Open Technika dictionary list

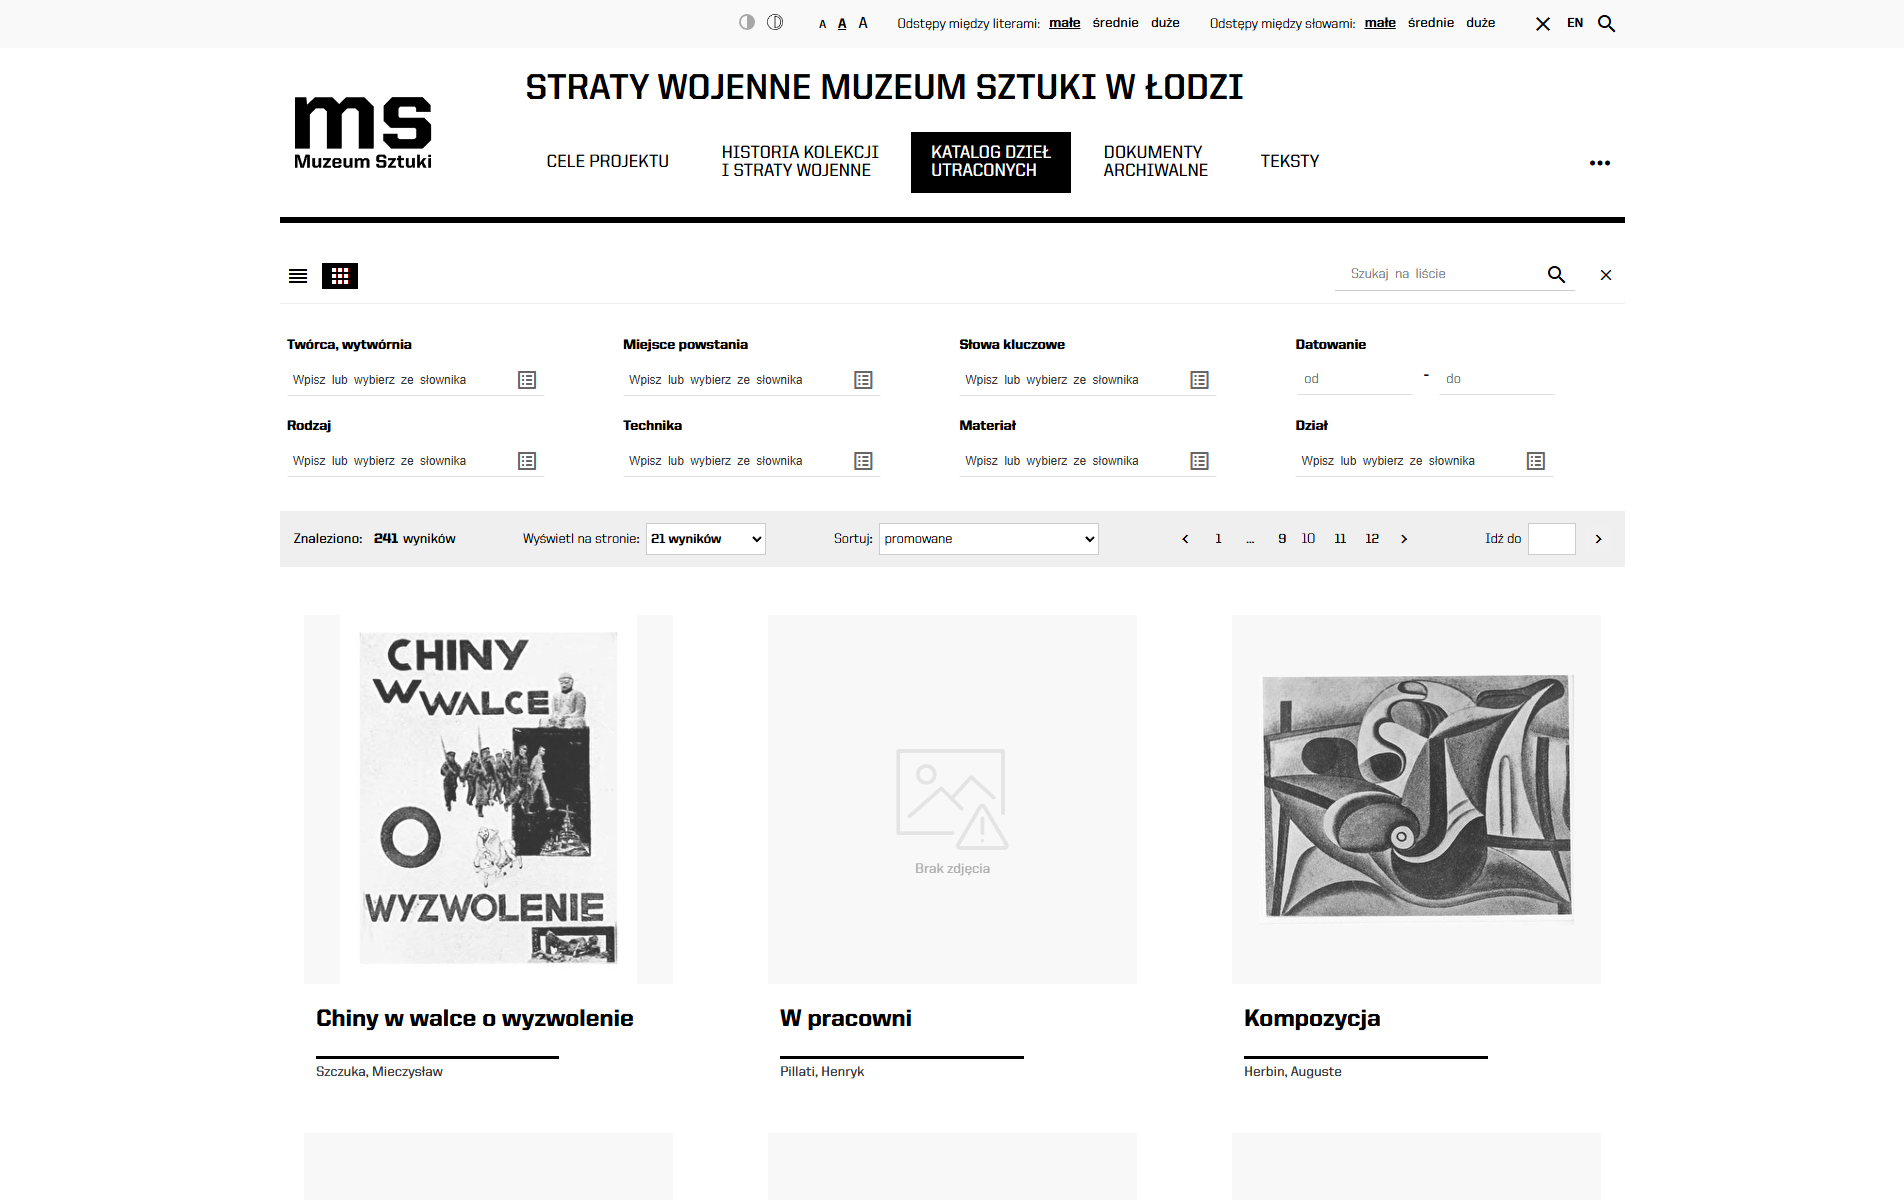point(863,461)
